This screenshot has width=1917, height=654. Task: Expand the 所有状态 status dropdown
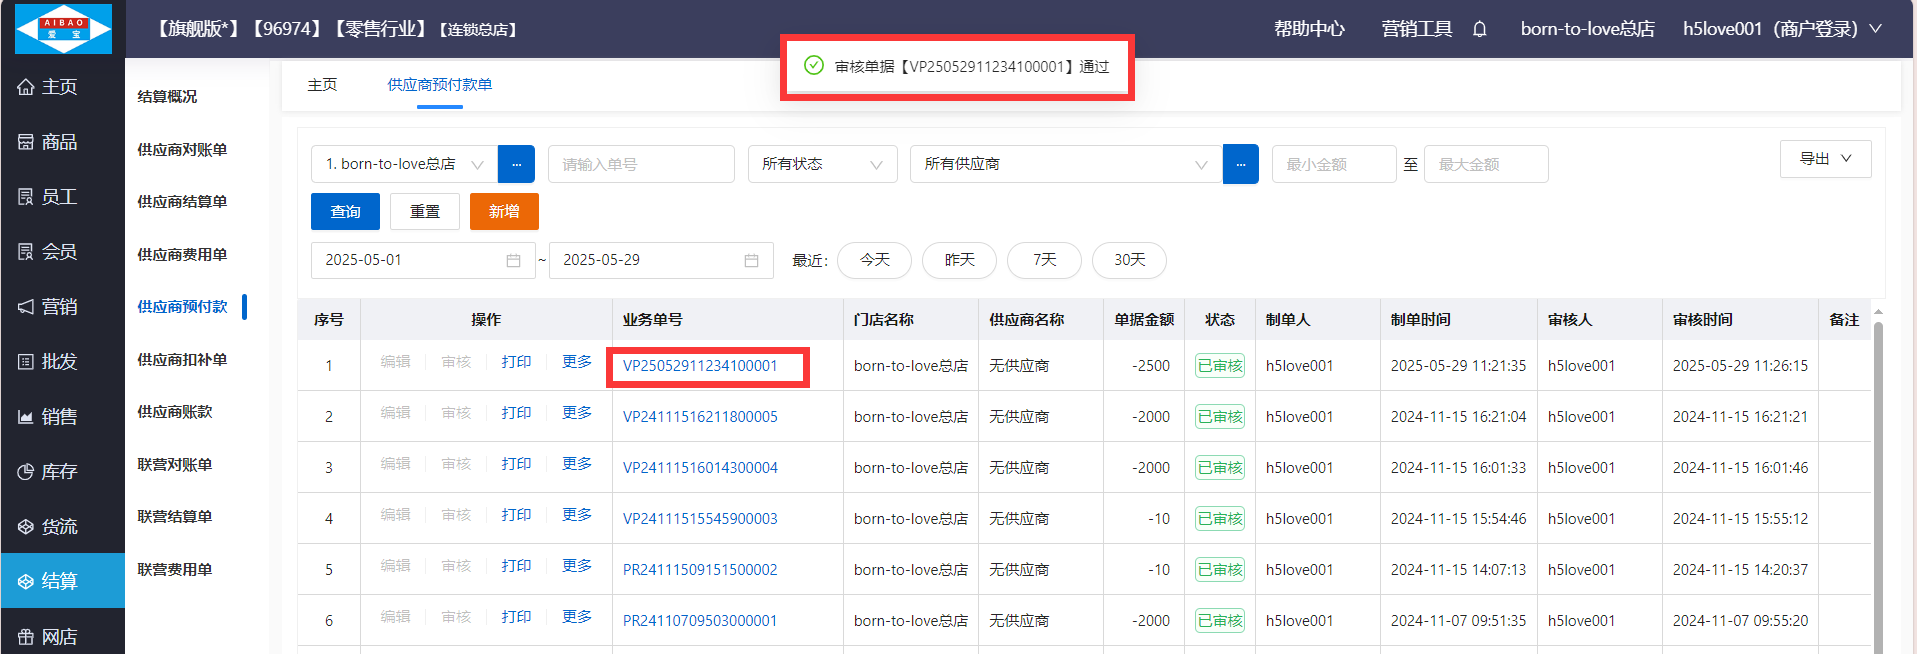click(x=821, y=164)
